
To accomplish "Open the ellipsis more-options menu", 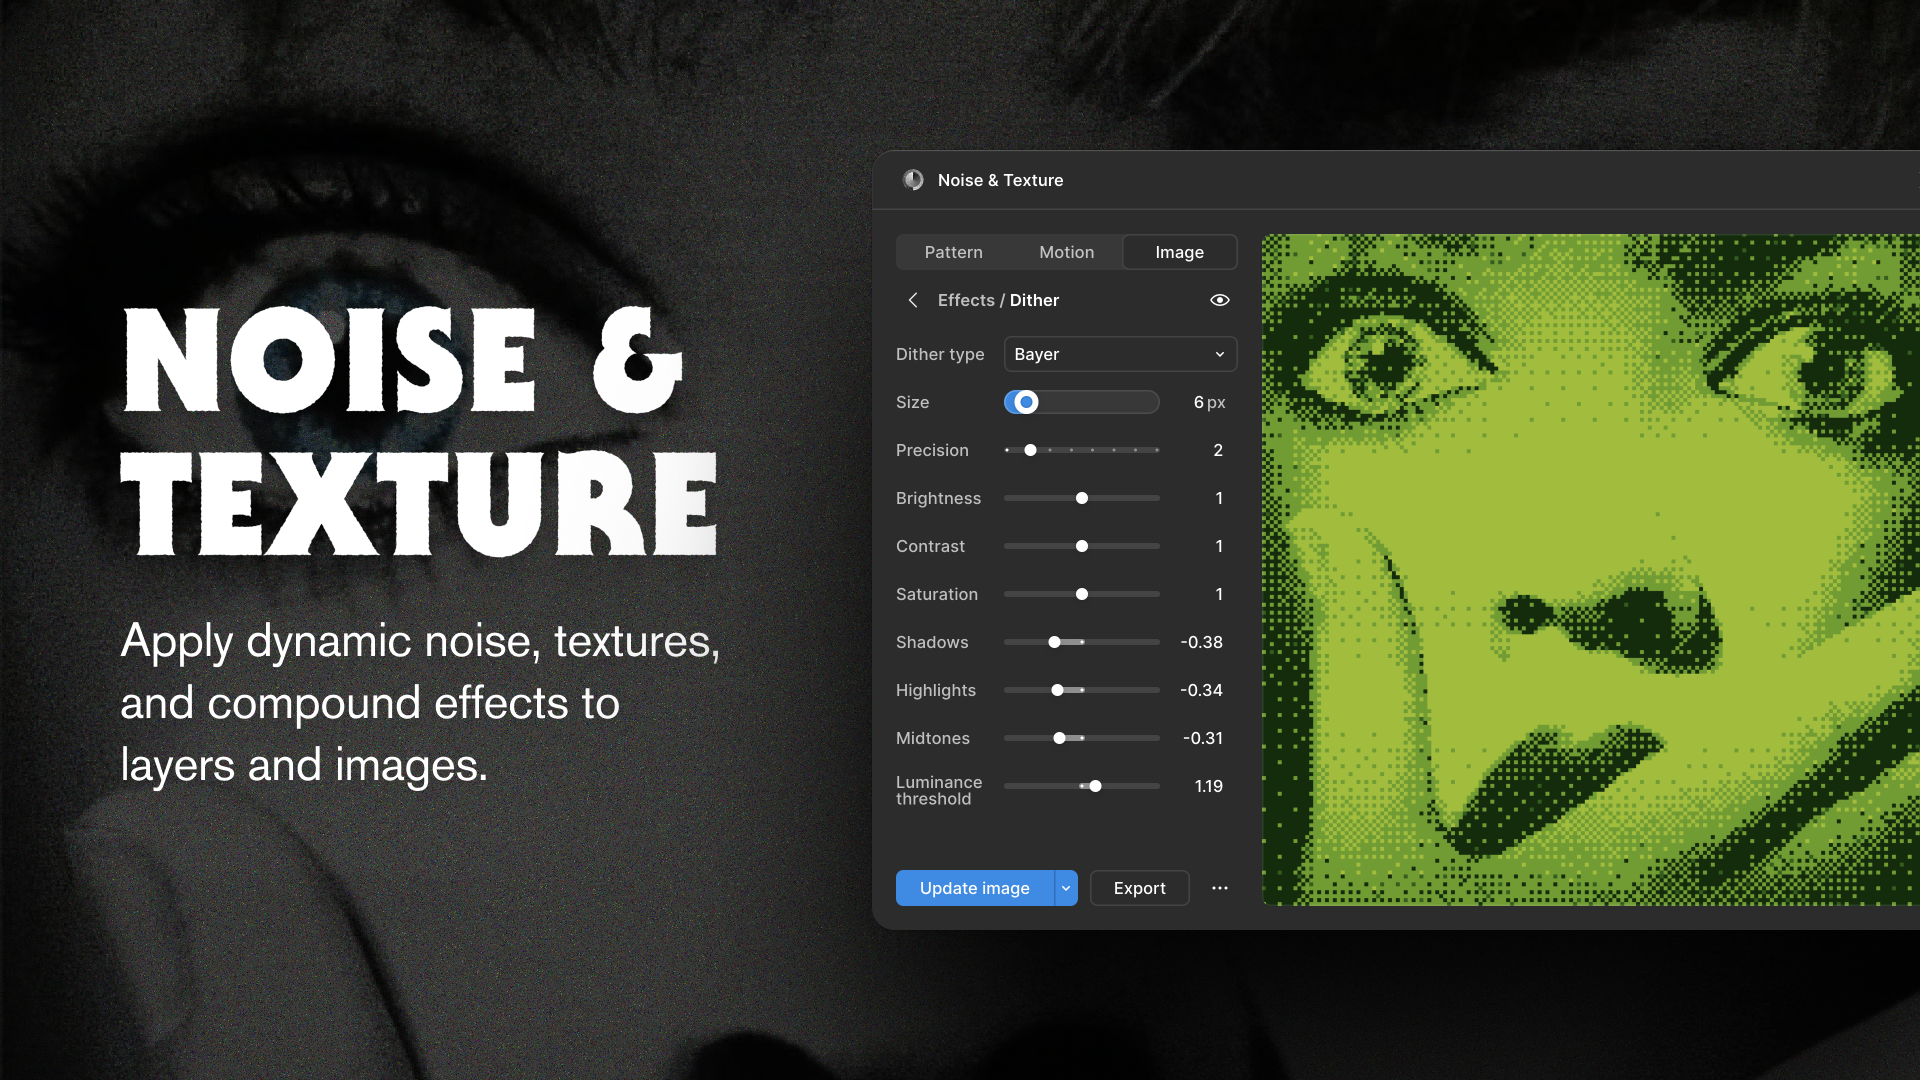I will pyautogui.click(x=1220, y=888).
